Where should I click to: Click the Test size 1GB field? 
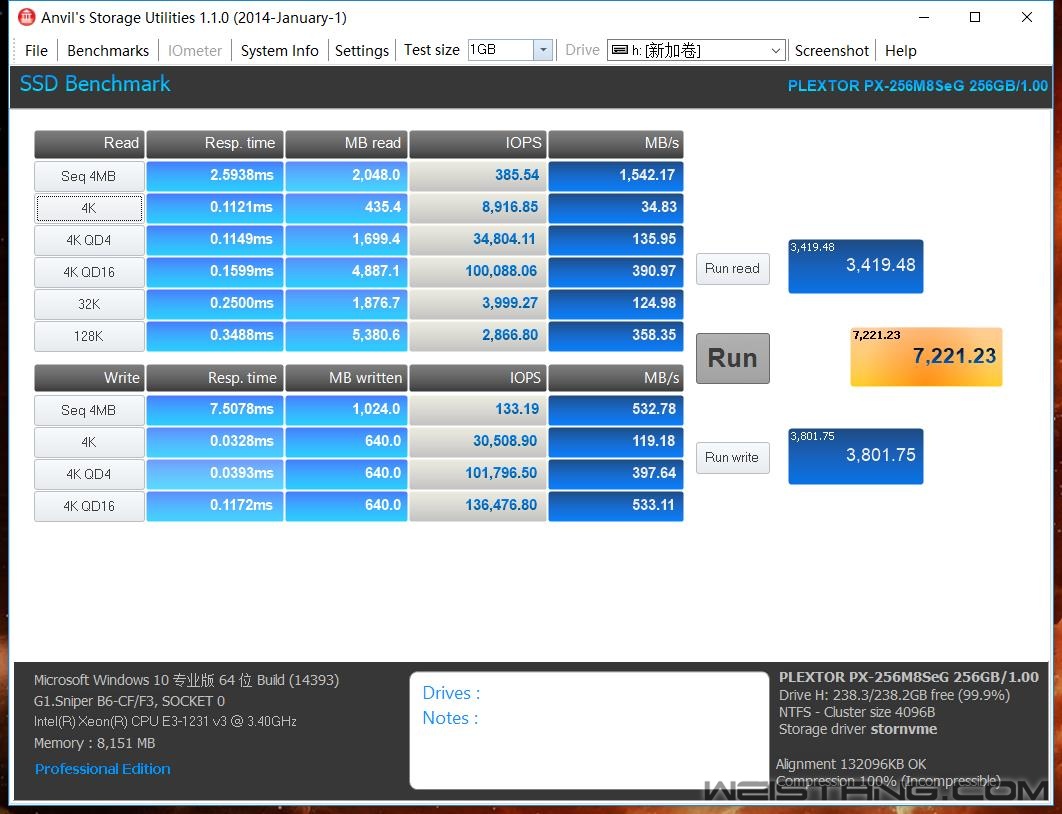(x=501, y=50)
